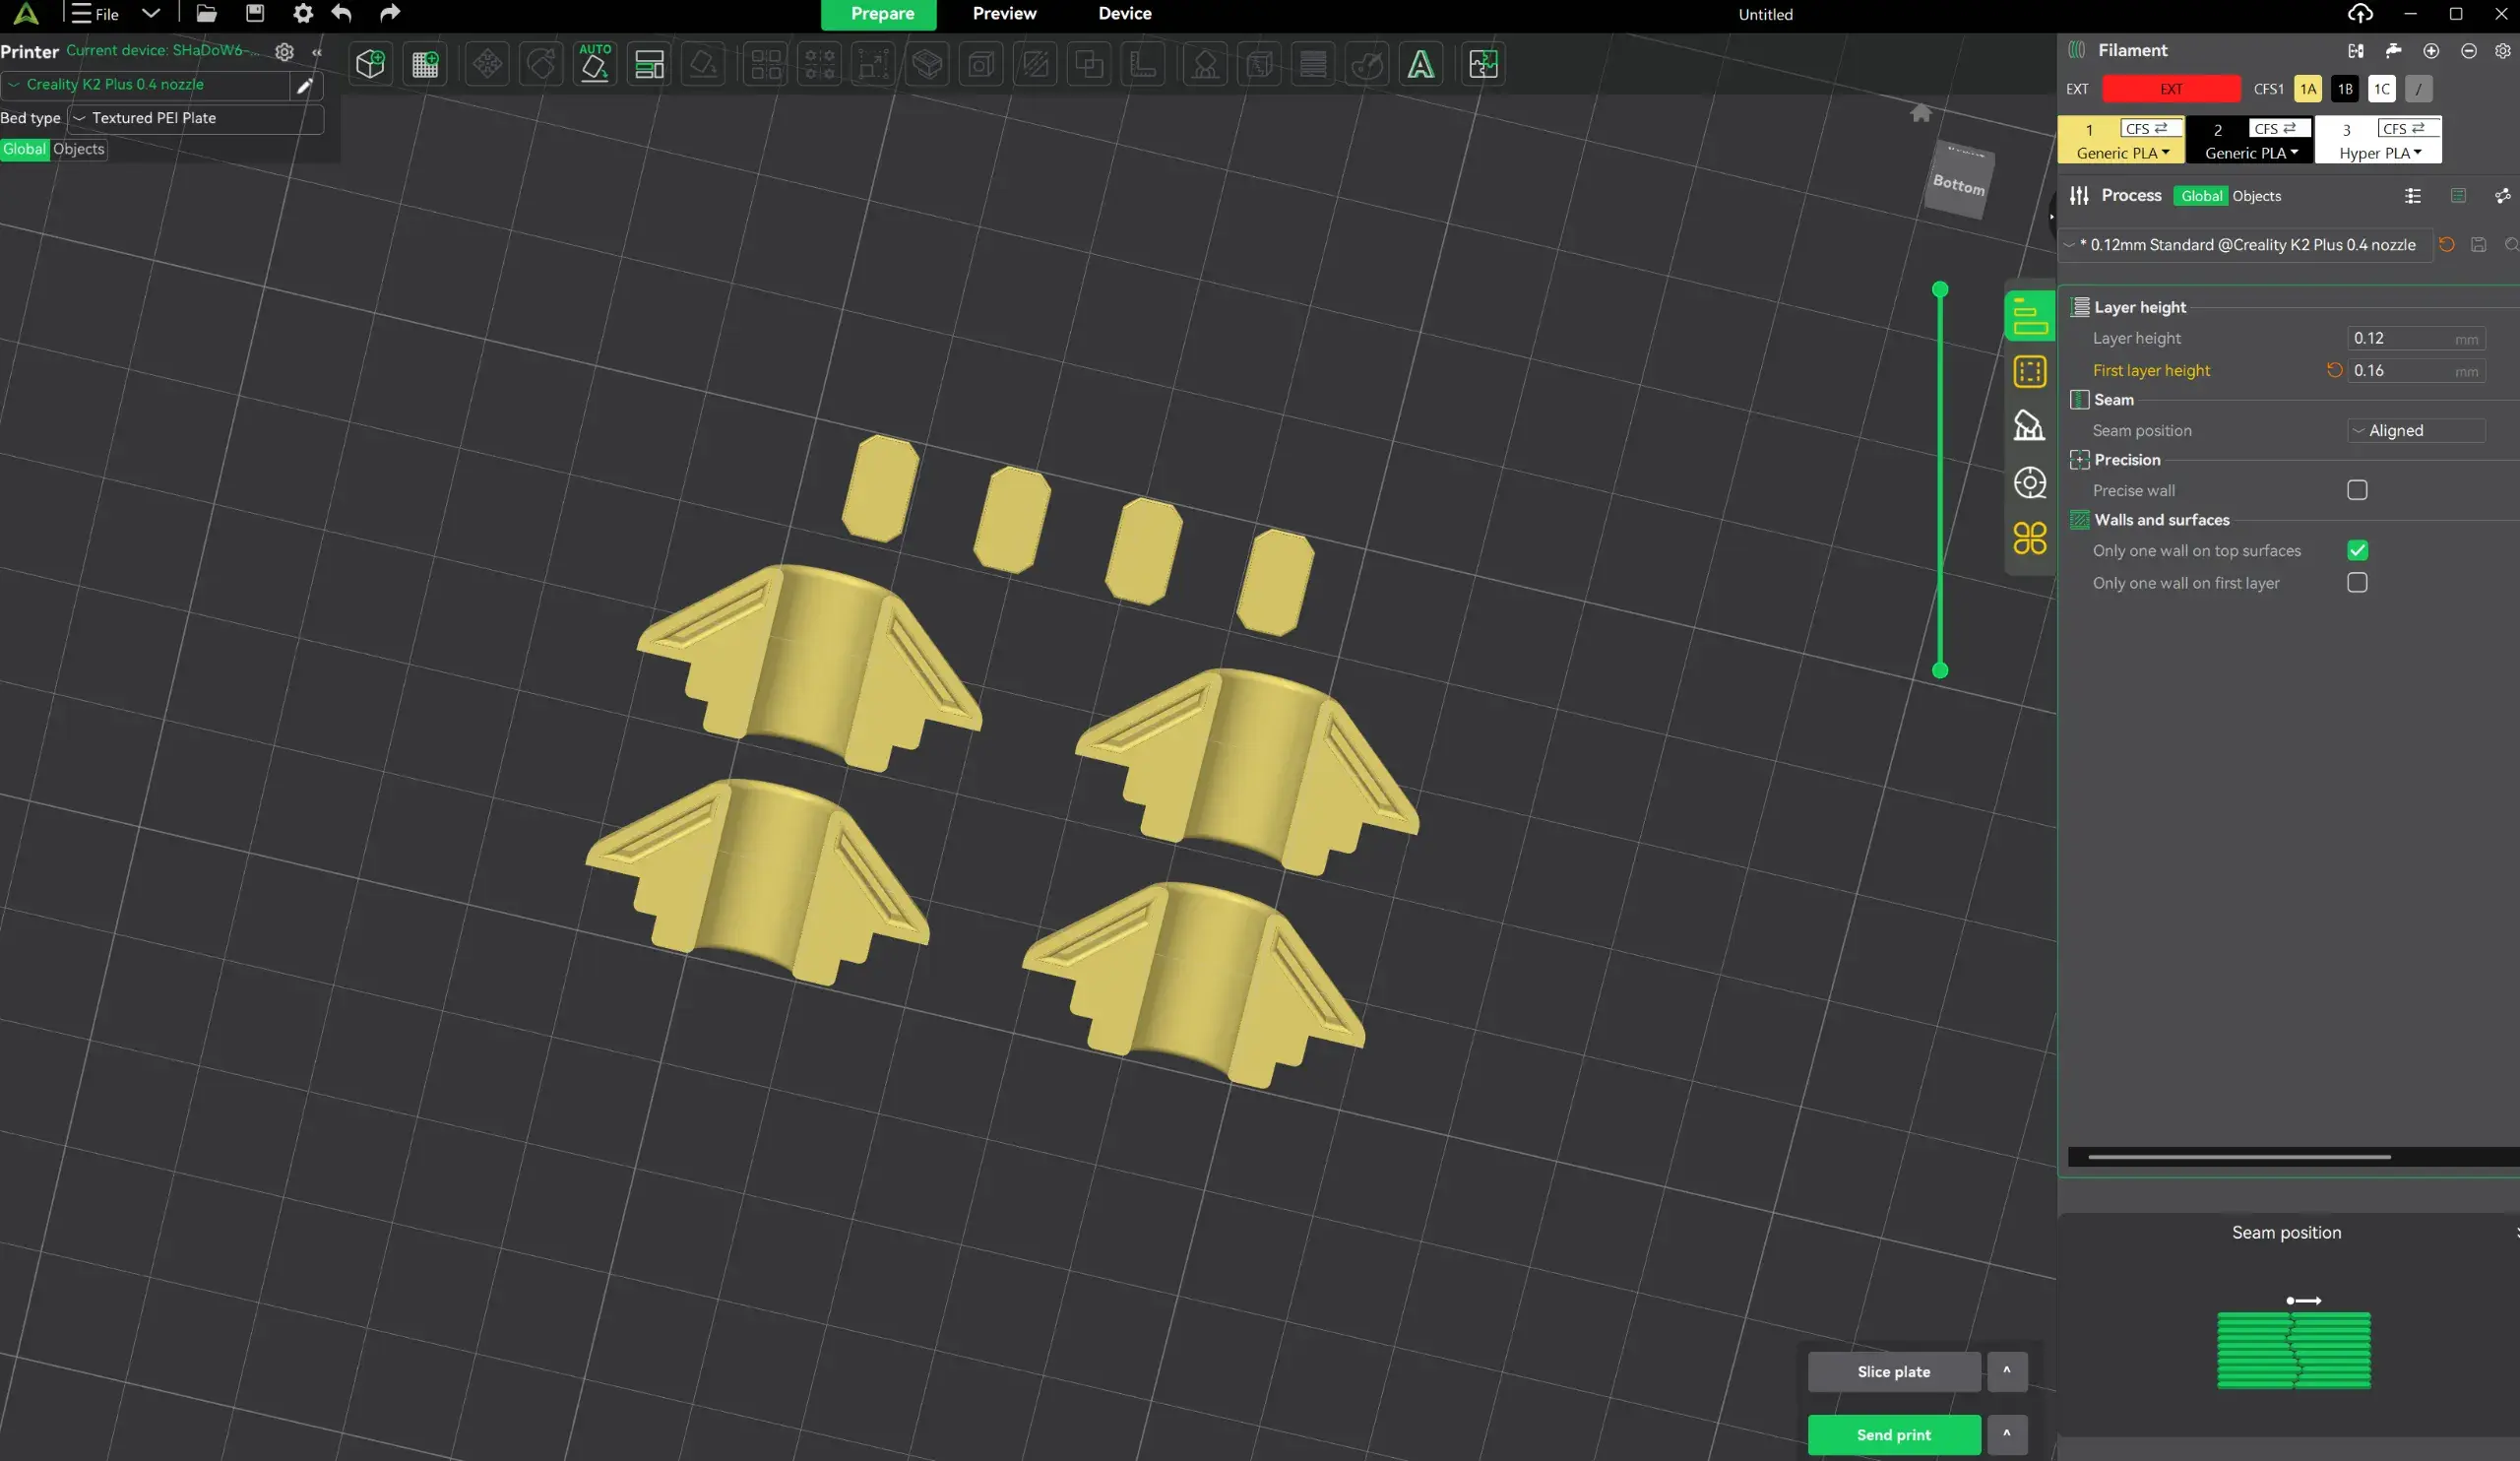Switch to the Preview tab
2520x1461 pixels.
coord(1004,14)
